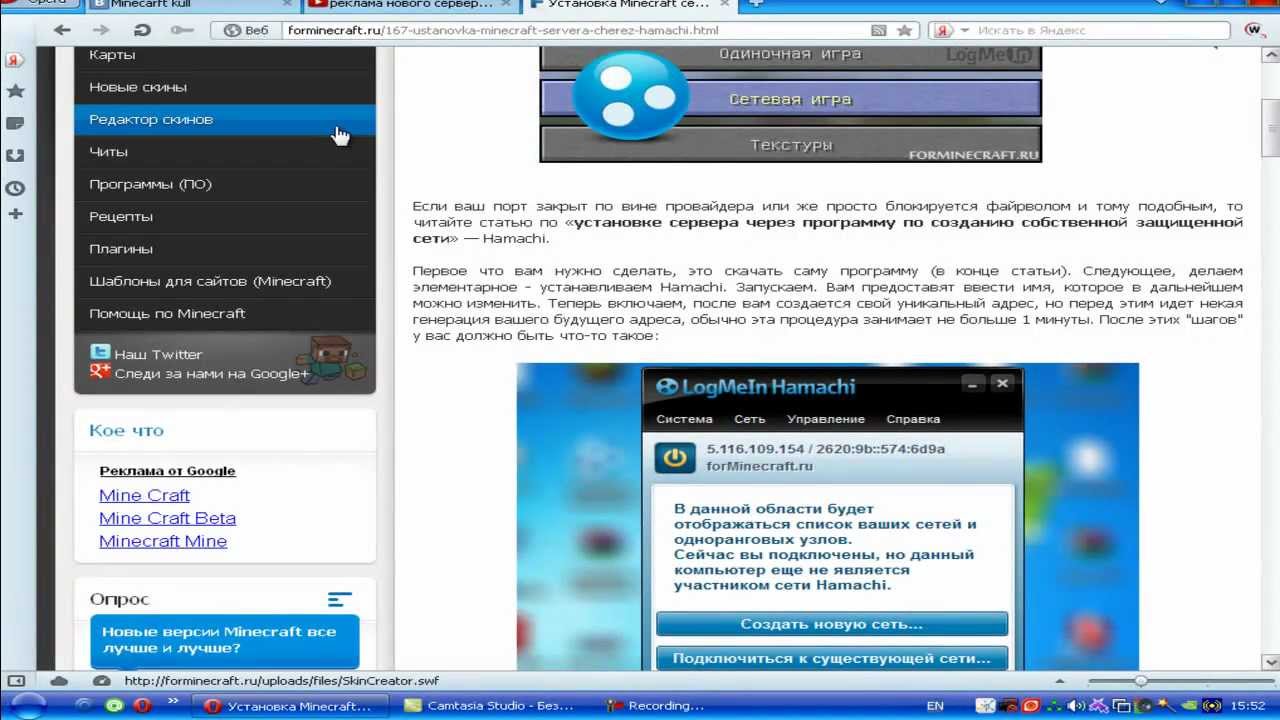1280x720 pixels.
Task: Bookmark the page with the star icon
Action: click(x=905, y=30)
